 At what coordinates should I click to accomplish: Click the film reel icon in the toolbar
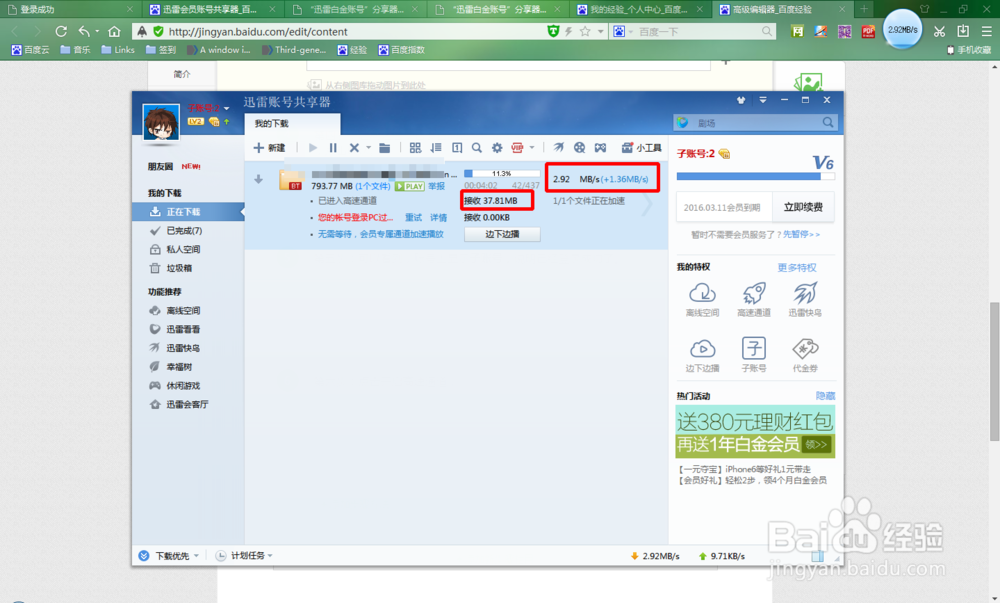pyautogui.click(x=579, y=148)
